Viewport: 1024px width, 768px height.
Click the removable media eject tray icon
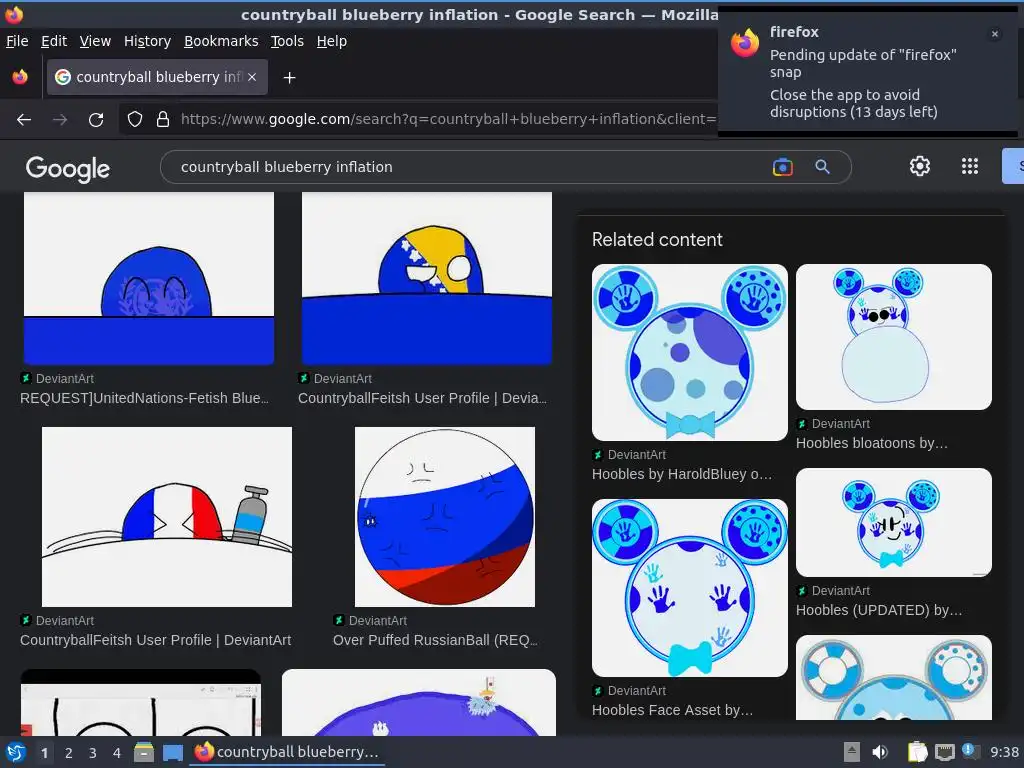(852, 752)
